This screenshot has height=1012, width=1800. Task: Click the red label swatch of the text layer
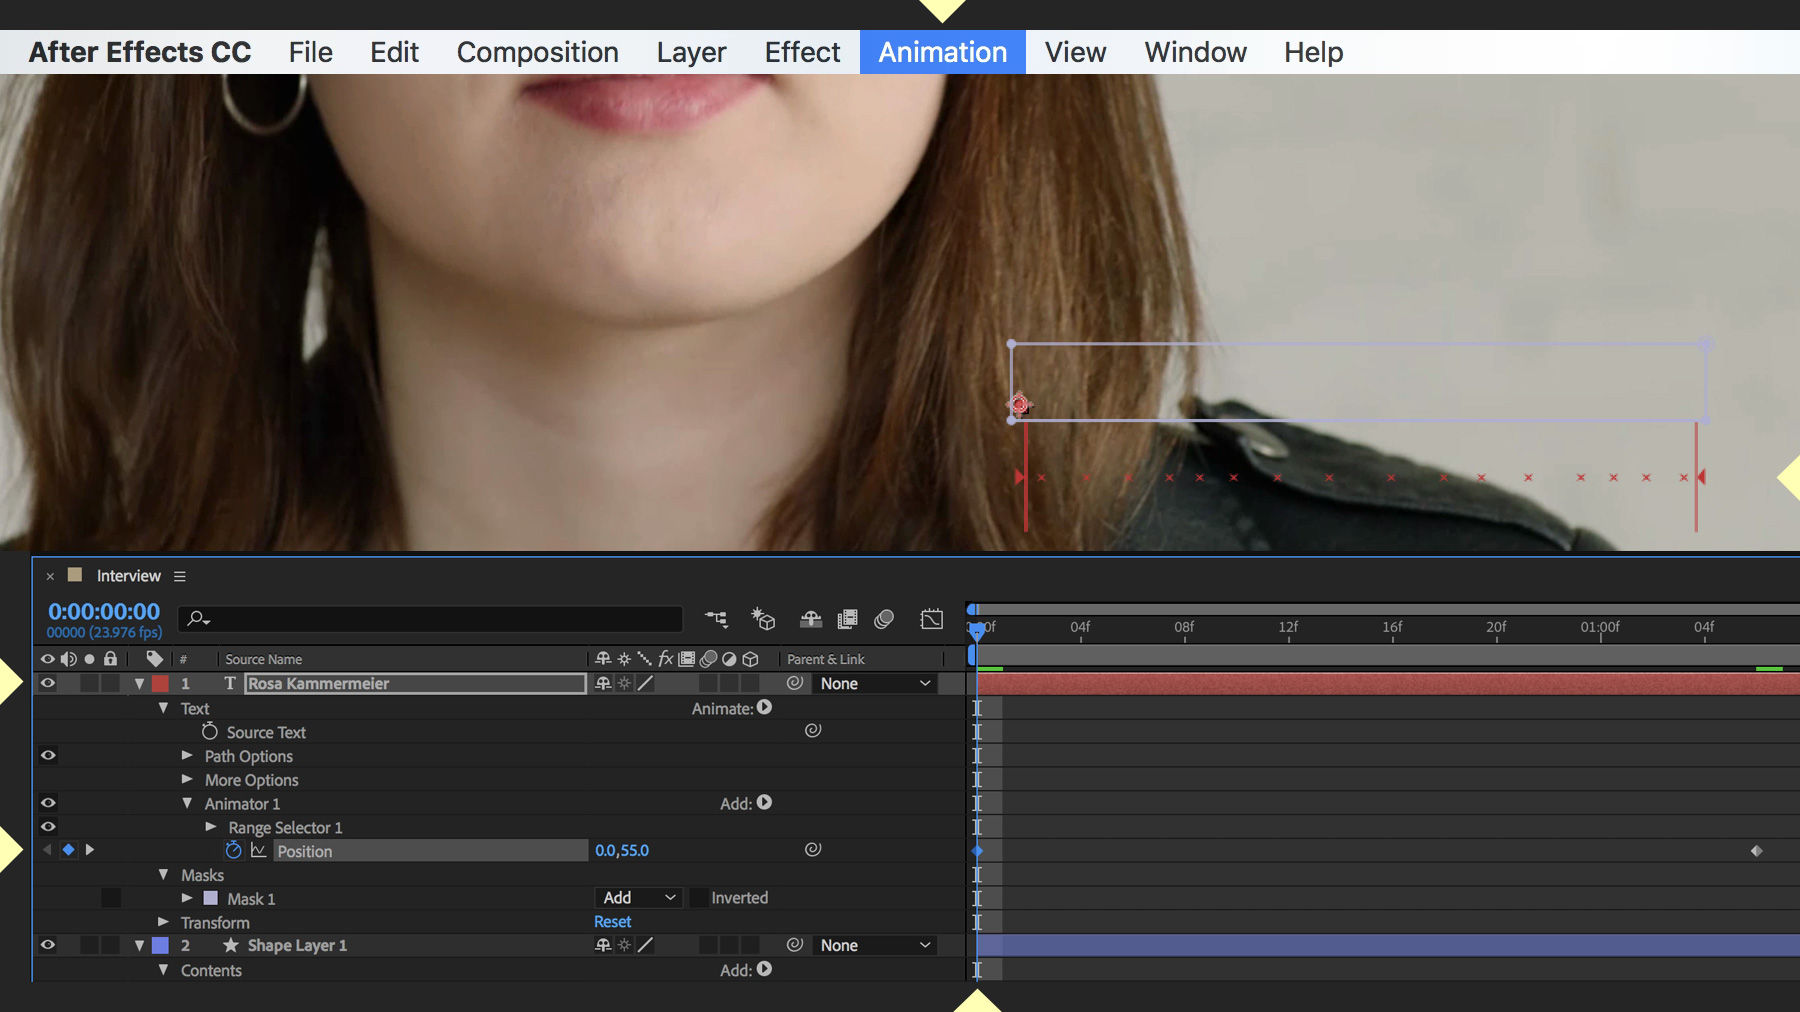(x=159, y=683)
